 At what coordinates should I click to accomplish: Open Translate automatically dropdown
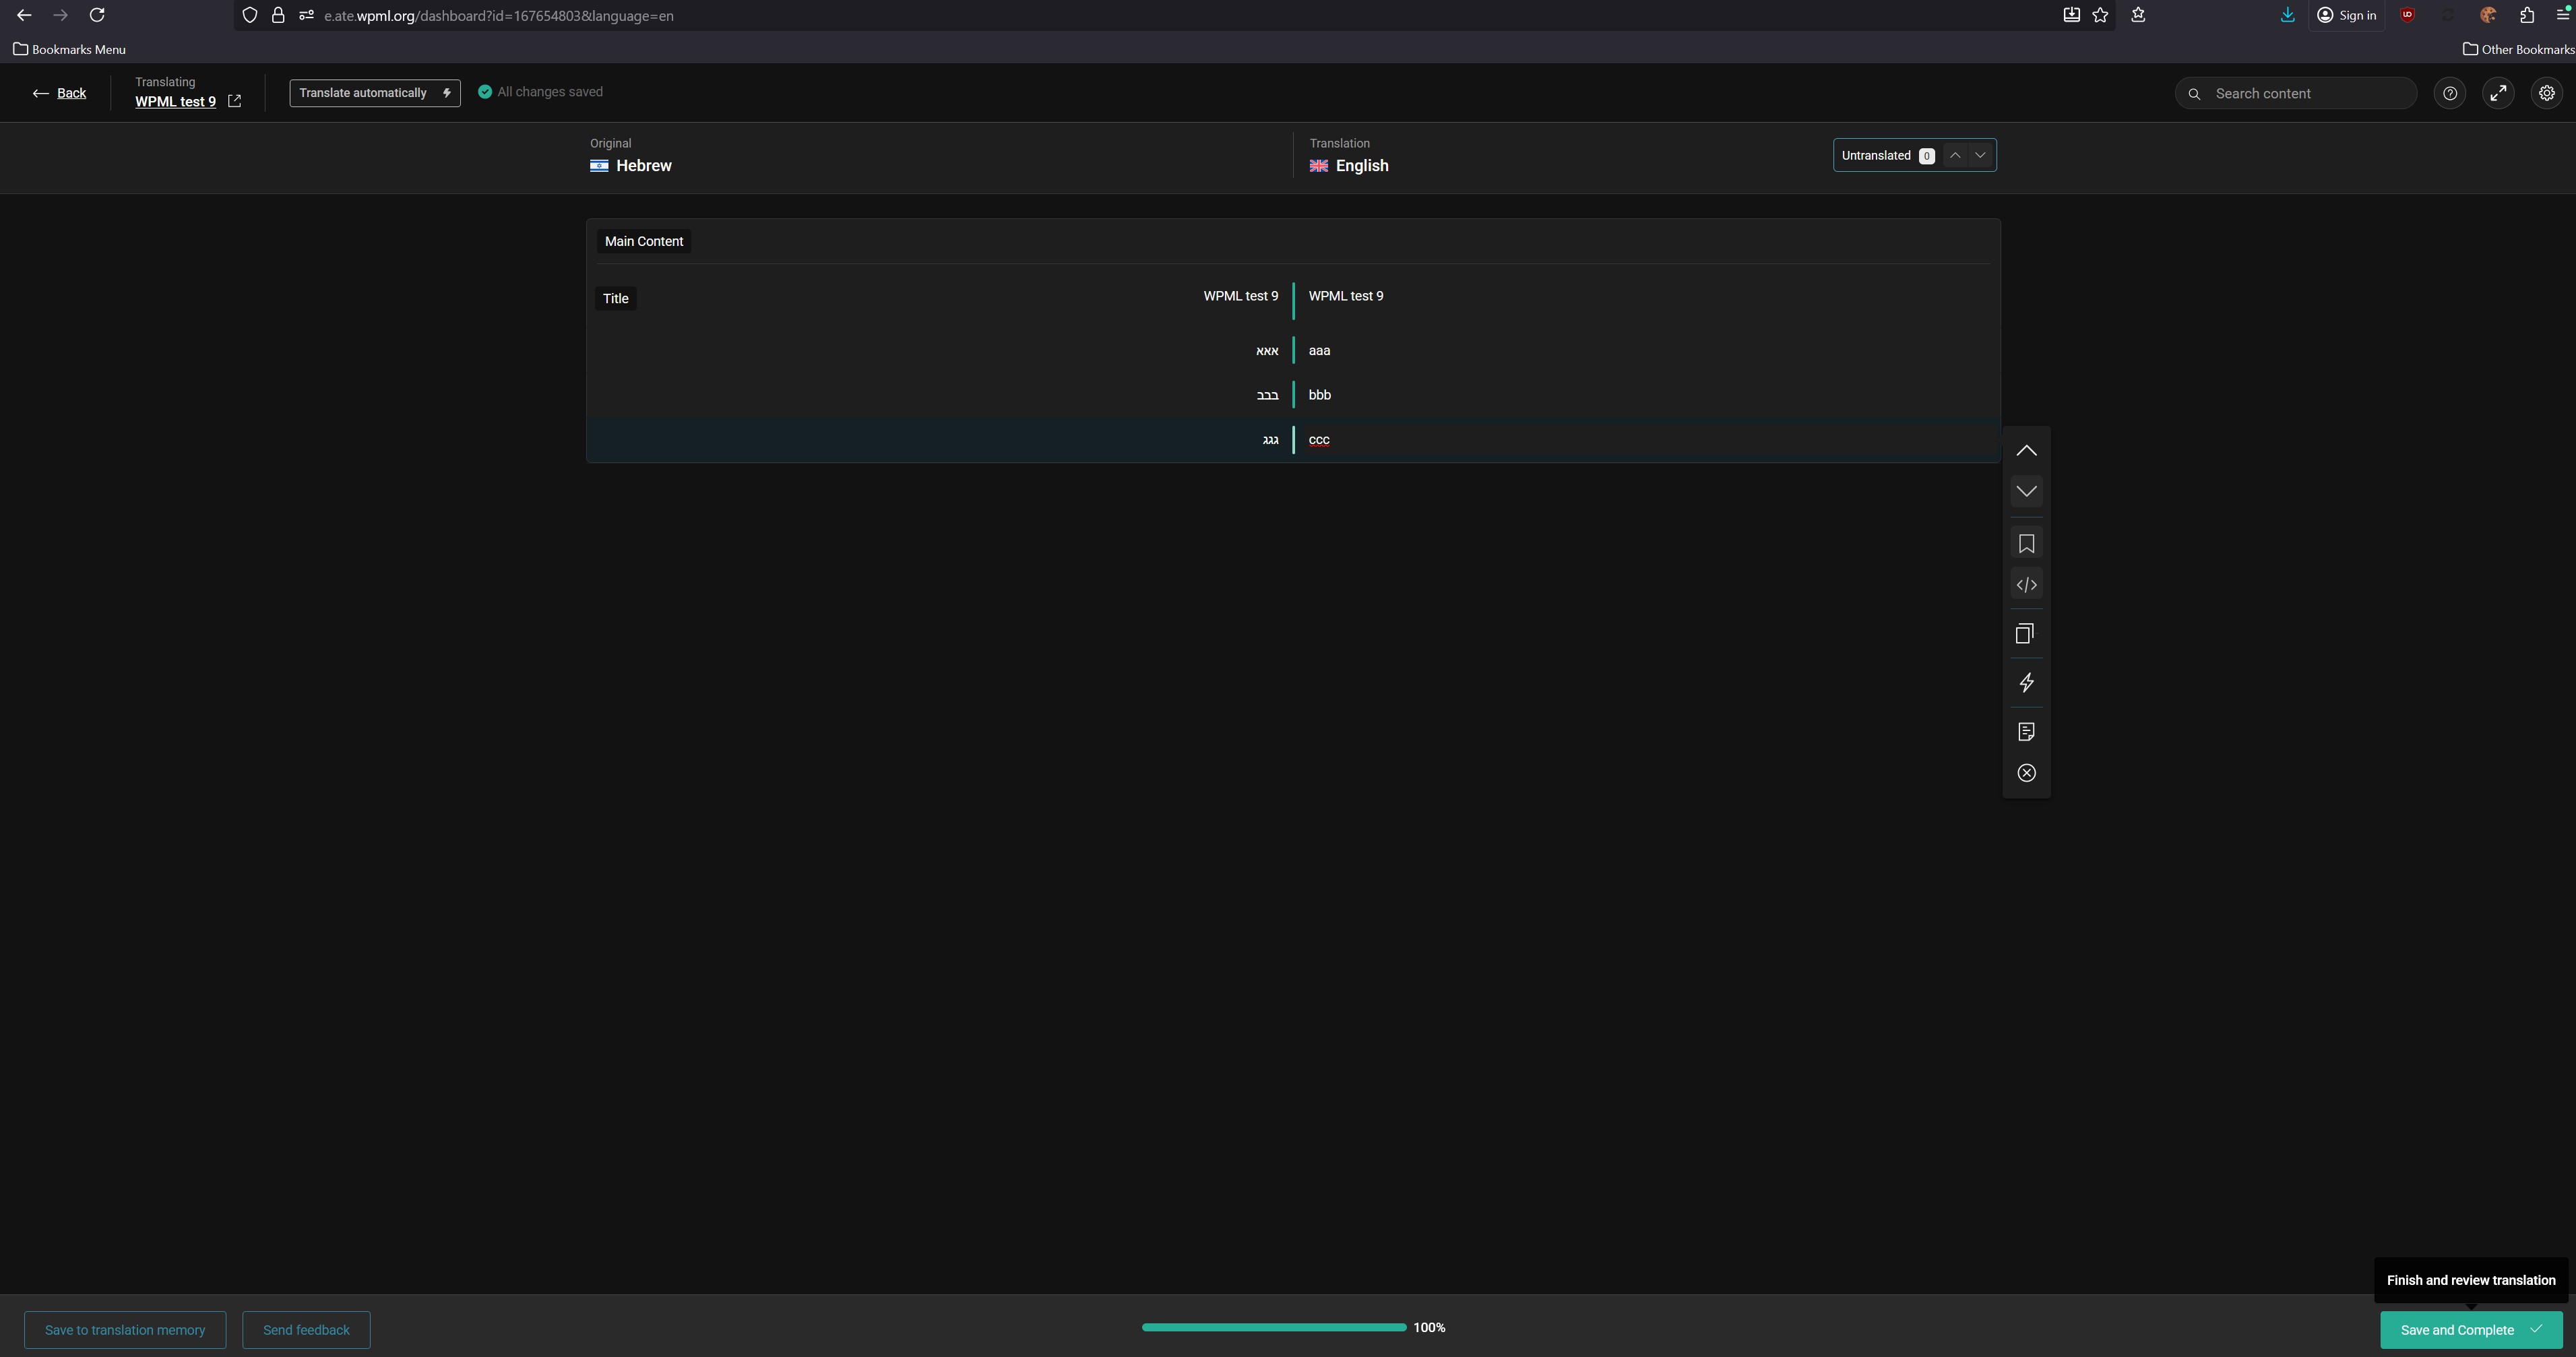click(374, 93)
